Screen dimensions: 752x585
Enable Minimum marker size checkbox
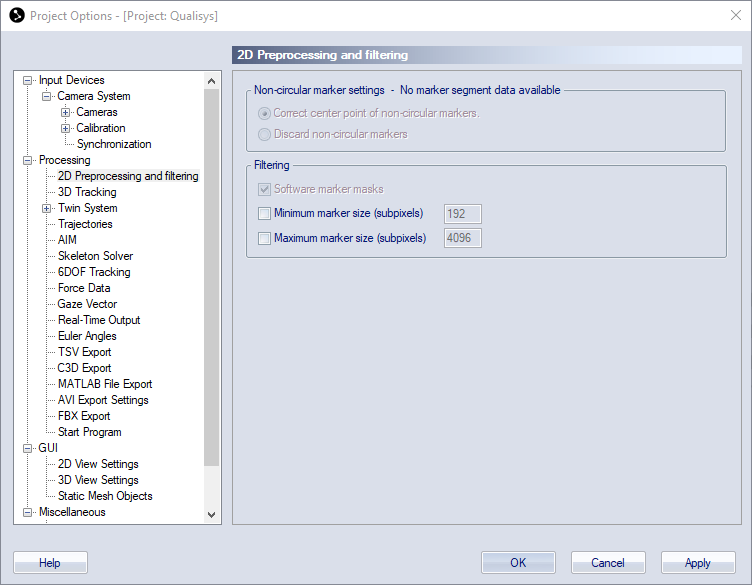tap(265, 213)
